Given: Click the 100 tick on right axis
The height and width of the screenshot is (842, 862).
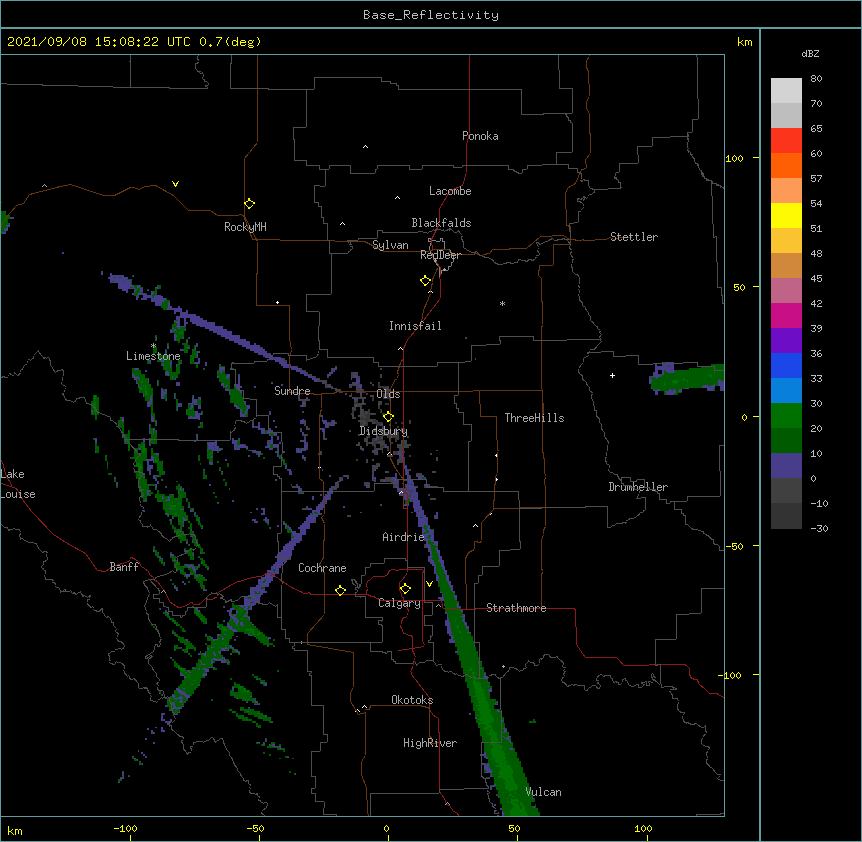Looking at the screenshot, I should [x=734, y=158].
